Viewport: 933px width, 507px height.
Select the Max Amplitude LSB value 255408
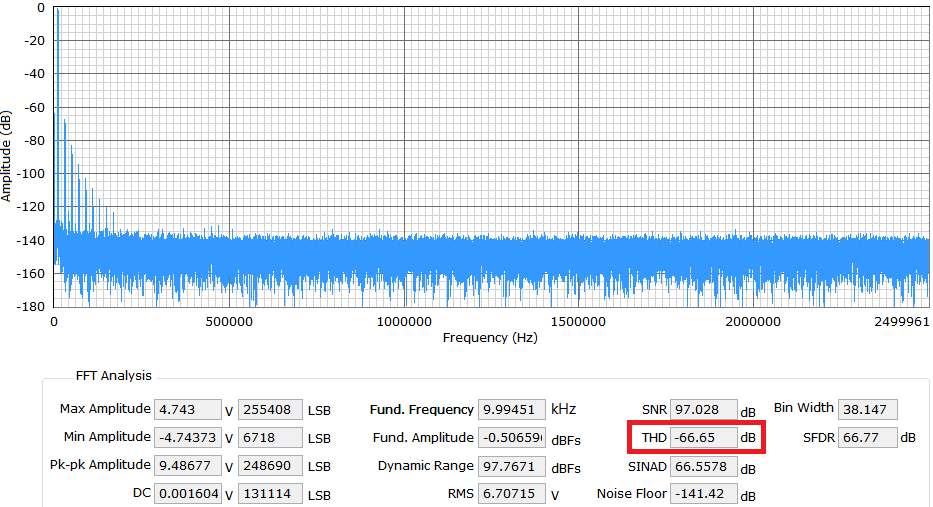[x=271, y=409]
